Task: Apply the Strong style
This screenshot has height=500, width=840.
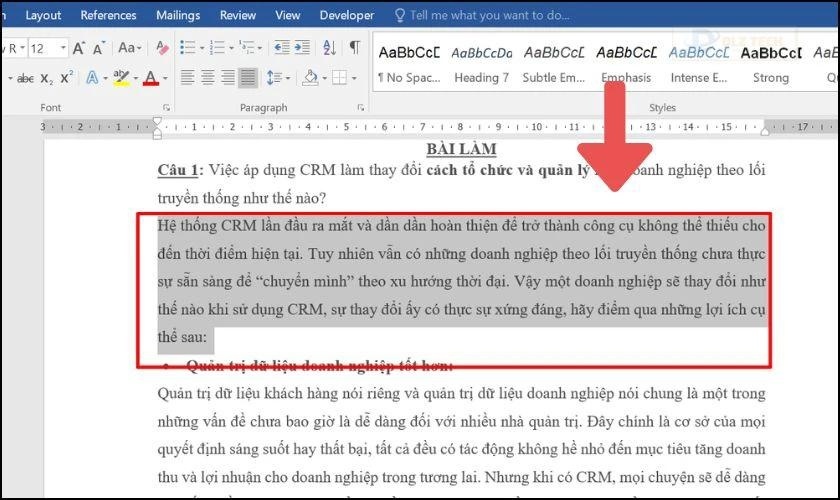Action: point(771,64)
